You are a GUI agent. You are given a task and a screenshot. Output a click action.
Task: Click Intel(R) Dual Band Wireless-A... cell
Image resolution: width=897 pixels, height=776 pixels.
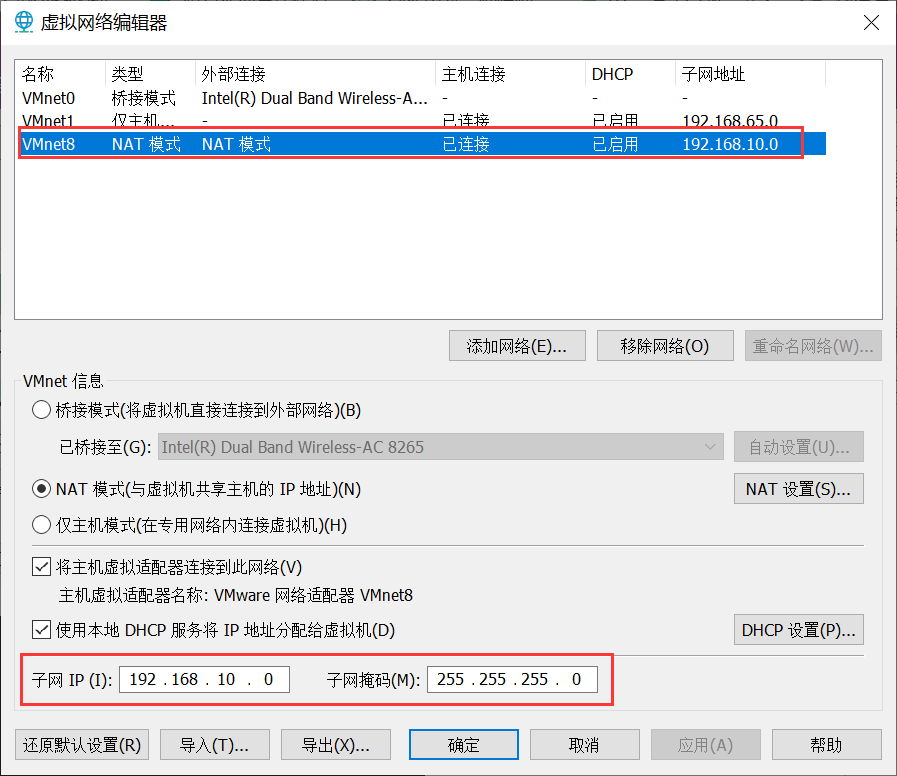pyautogui.click(x=315, y=98)
